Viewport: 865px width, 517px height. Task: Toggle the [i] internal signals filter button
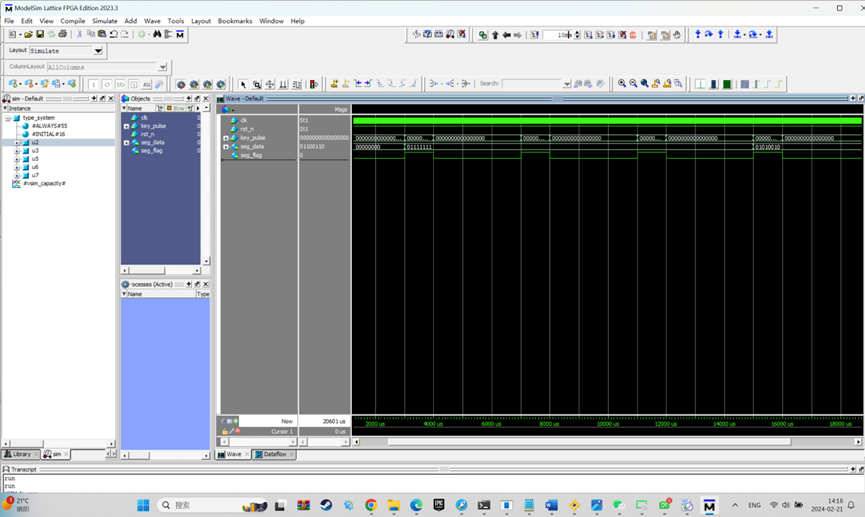click(133, 84)
